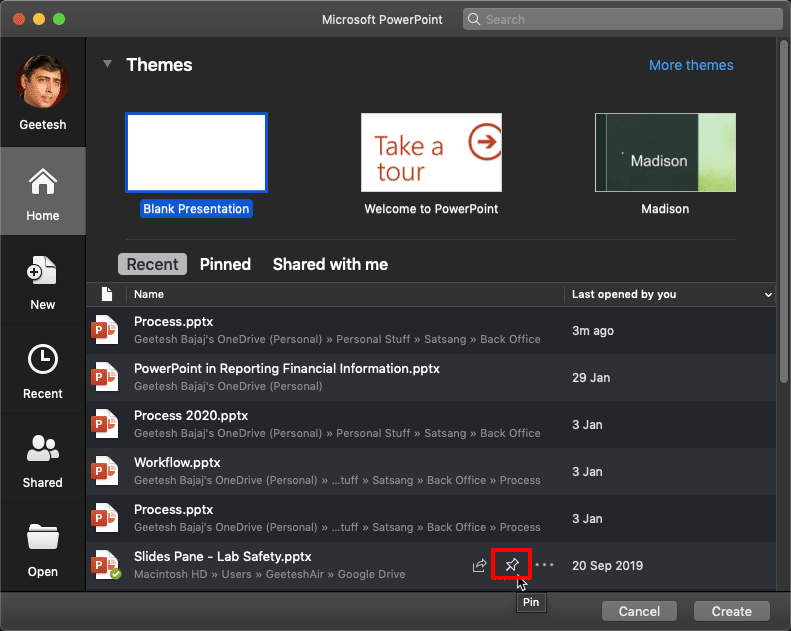The height and width of the screenshot is (631, 791).
Task: Open the Last opened by you sort dropdown
Action: pos(768,295)
